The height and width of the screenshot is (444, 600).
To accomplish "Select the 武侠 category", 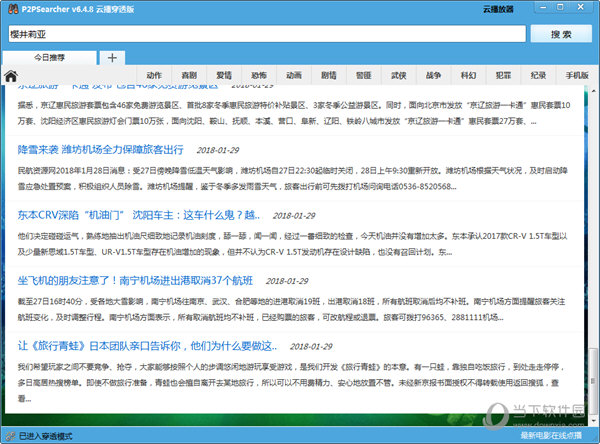I will tap(399, 75).
